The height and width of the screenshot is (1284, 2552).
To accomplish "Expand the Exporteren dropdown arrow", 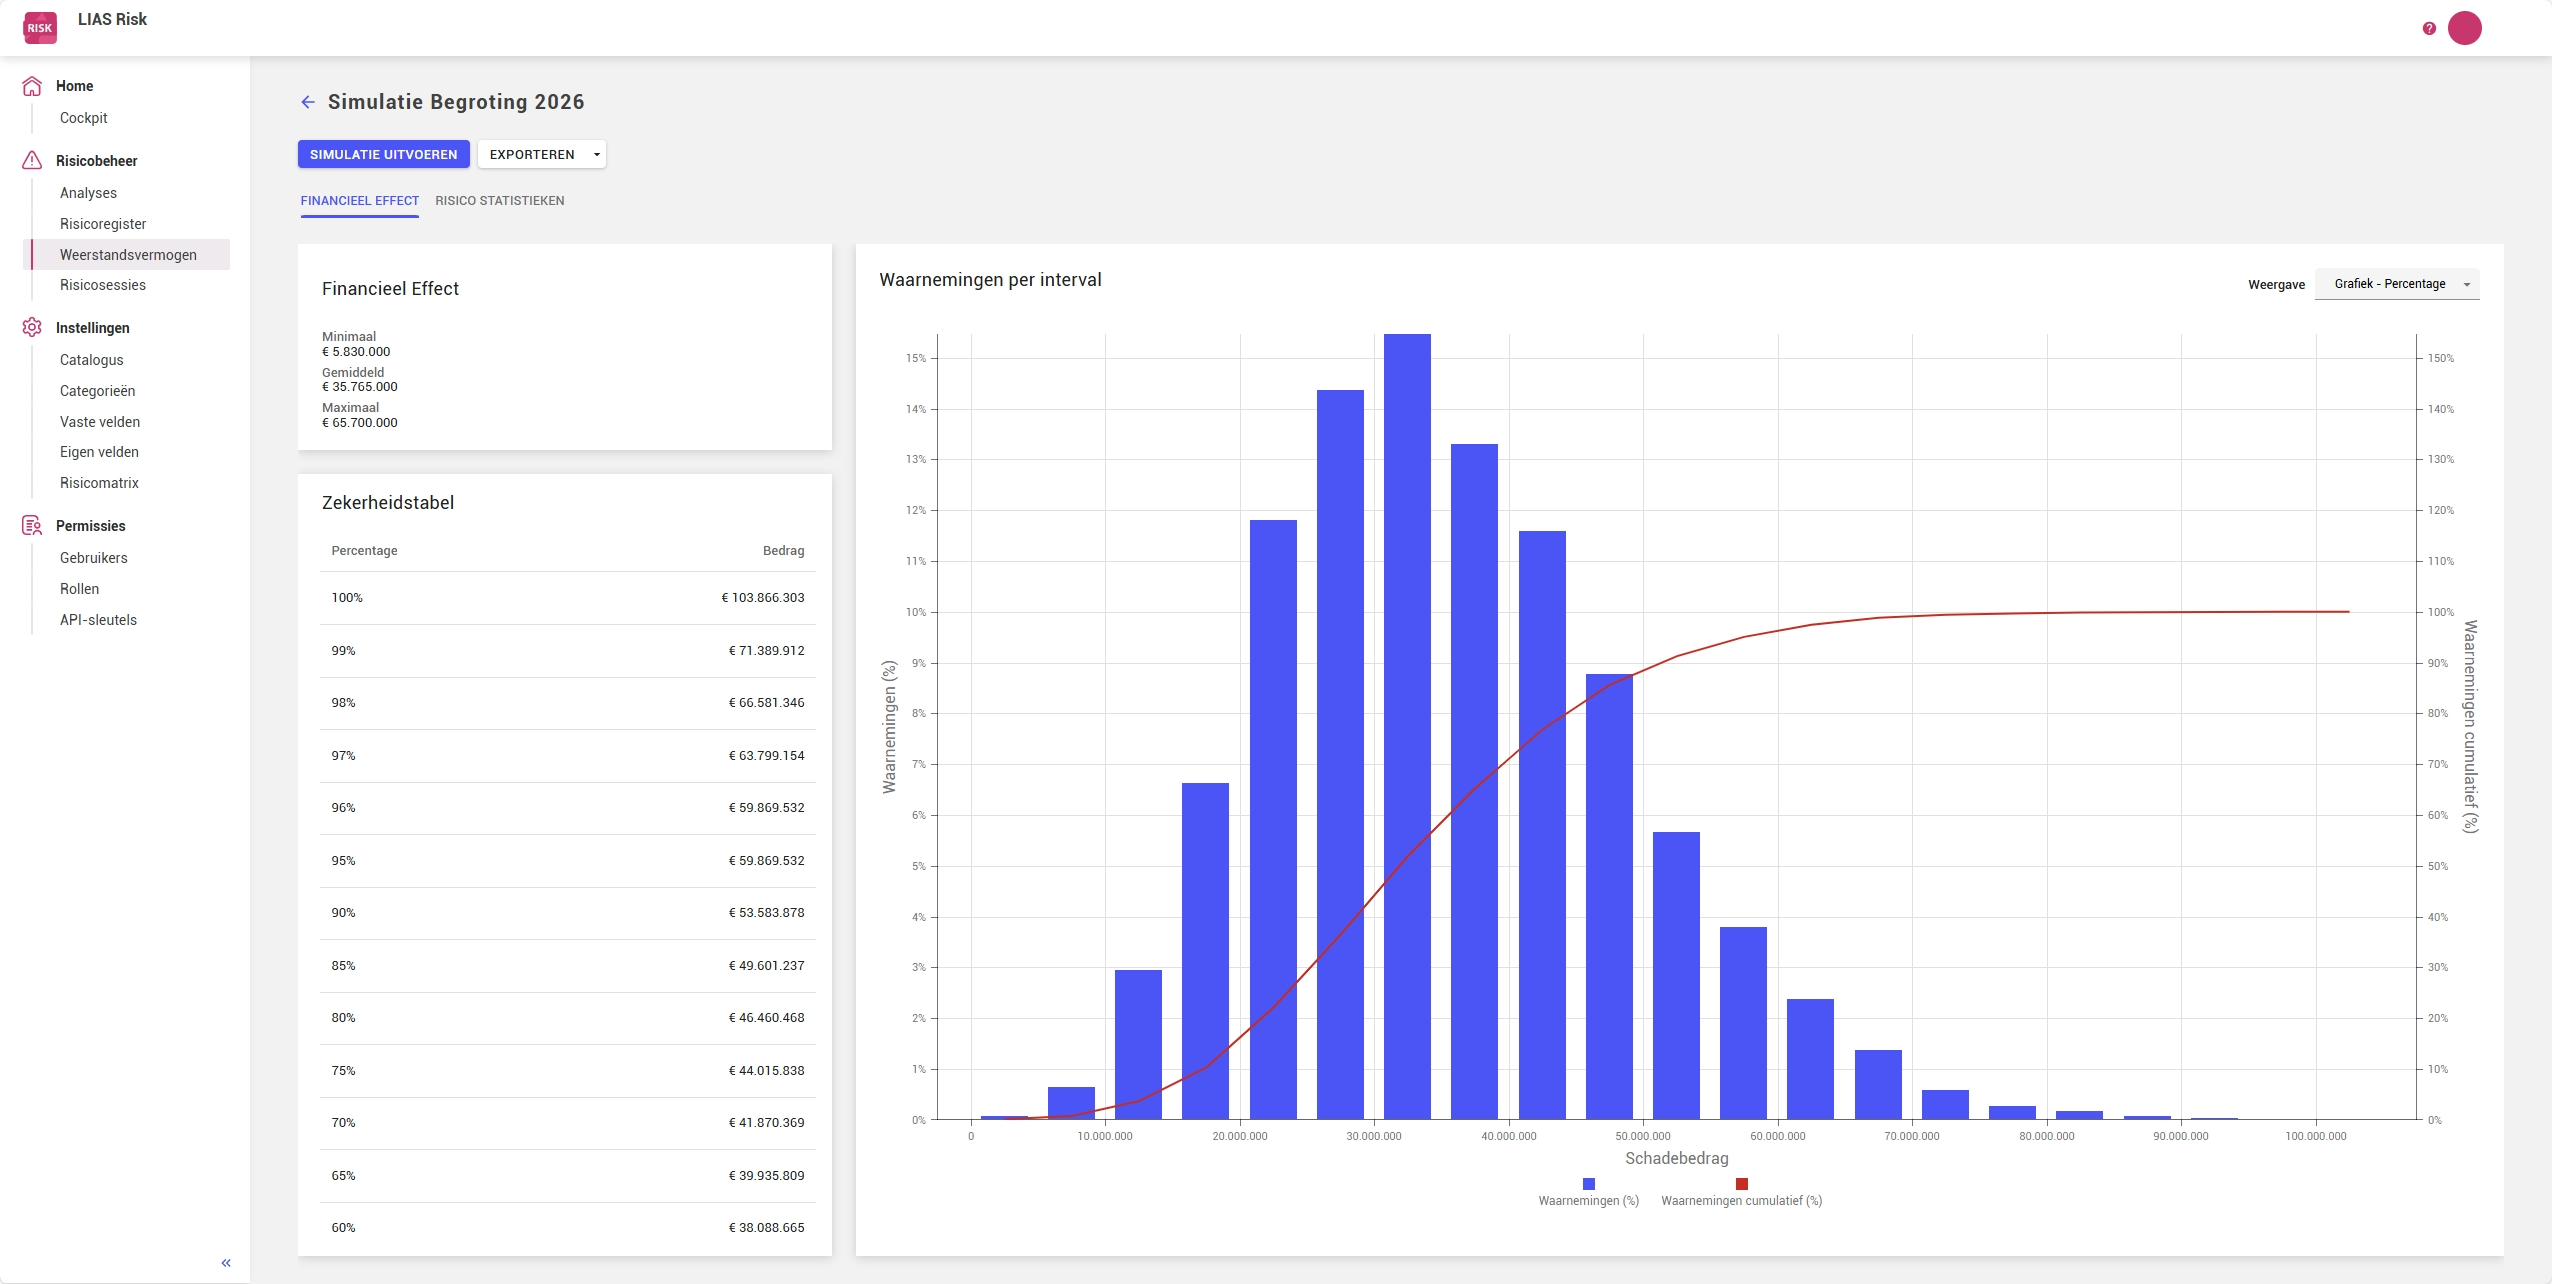I will tap(597, 154).
